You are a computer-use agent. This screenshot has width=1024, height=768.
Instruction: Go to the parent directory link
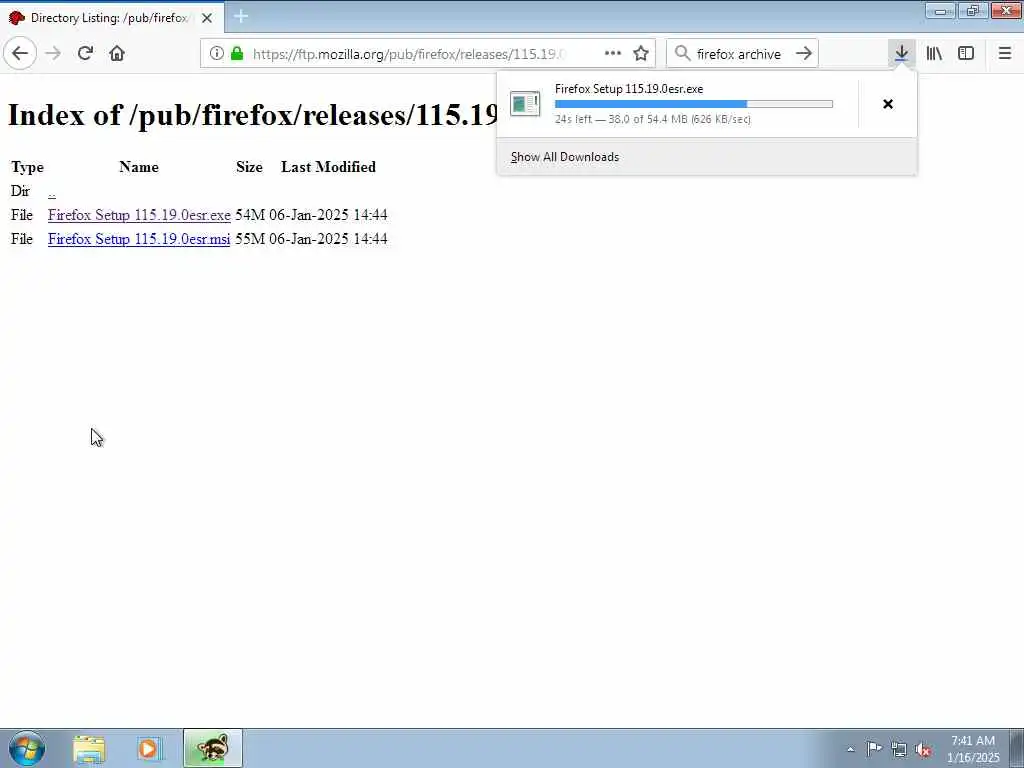52,191
